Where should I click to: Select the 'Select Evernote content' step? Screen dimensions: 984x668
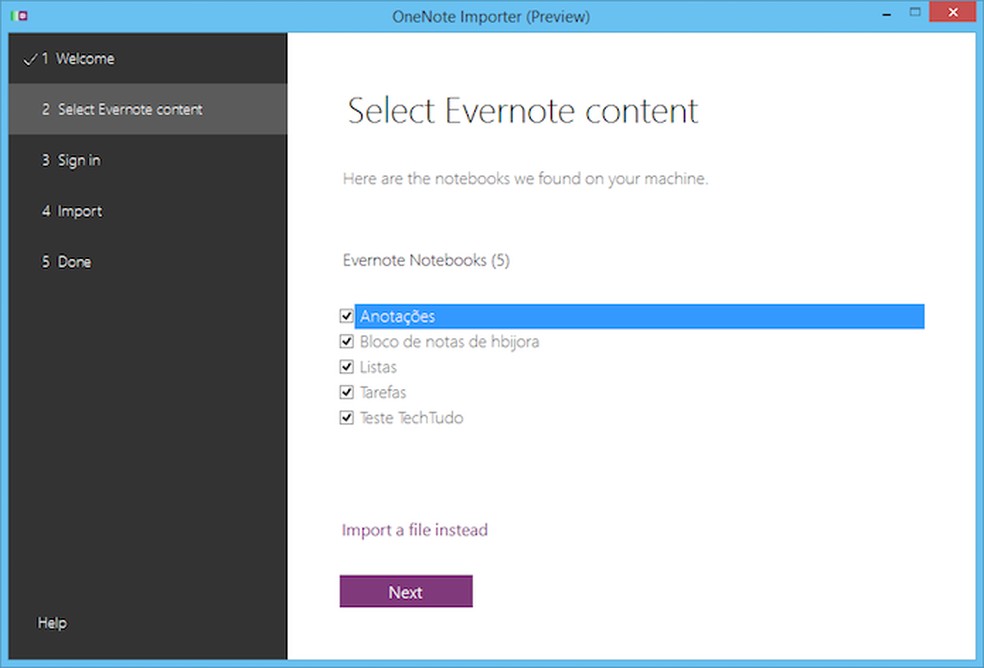point(148,109)
